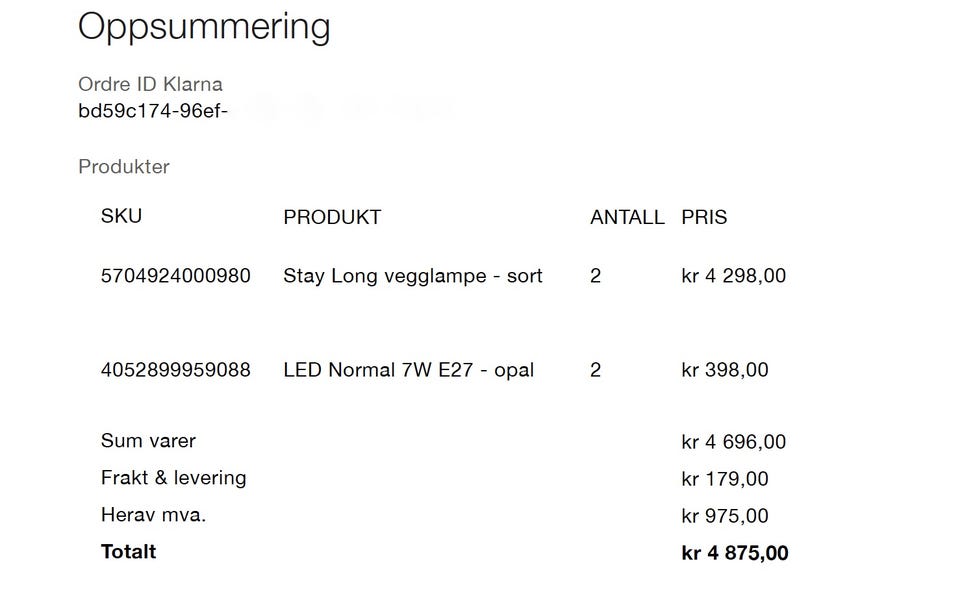
Task: Click the price kr 4 298,00
Action: click(733, 276)
